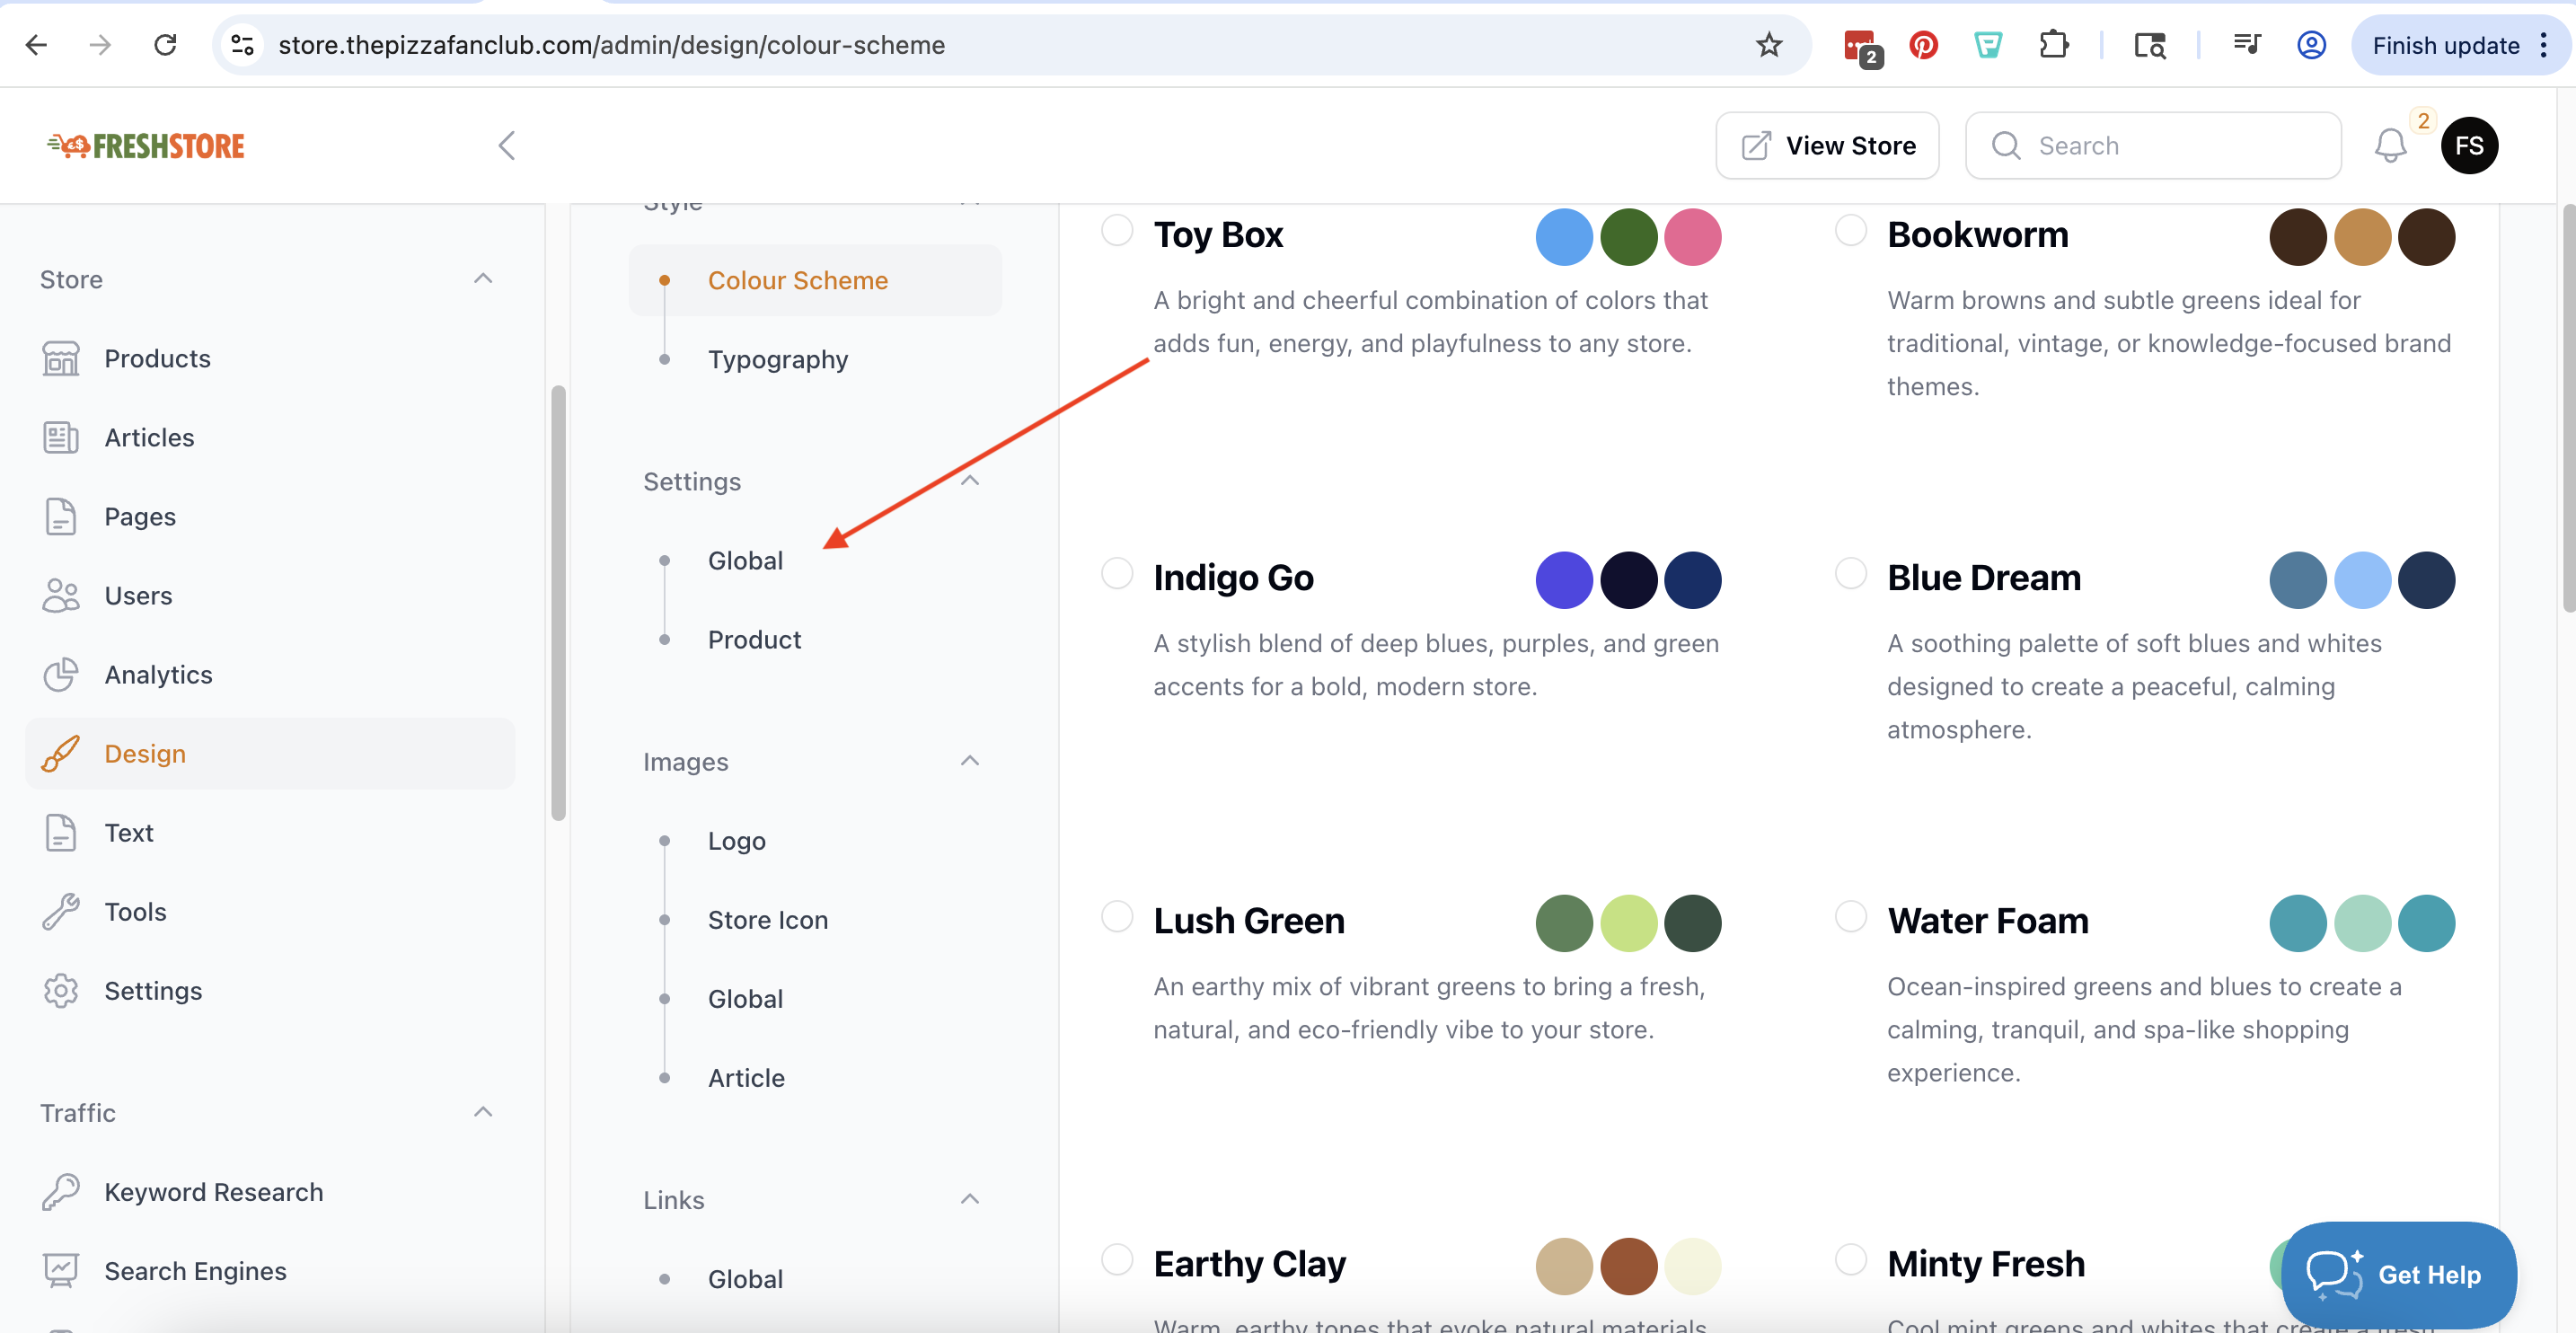2576x1333 pixels.
Task: Open Products via its storefront icon
Action: coord(60,358)
